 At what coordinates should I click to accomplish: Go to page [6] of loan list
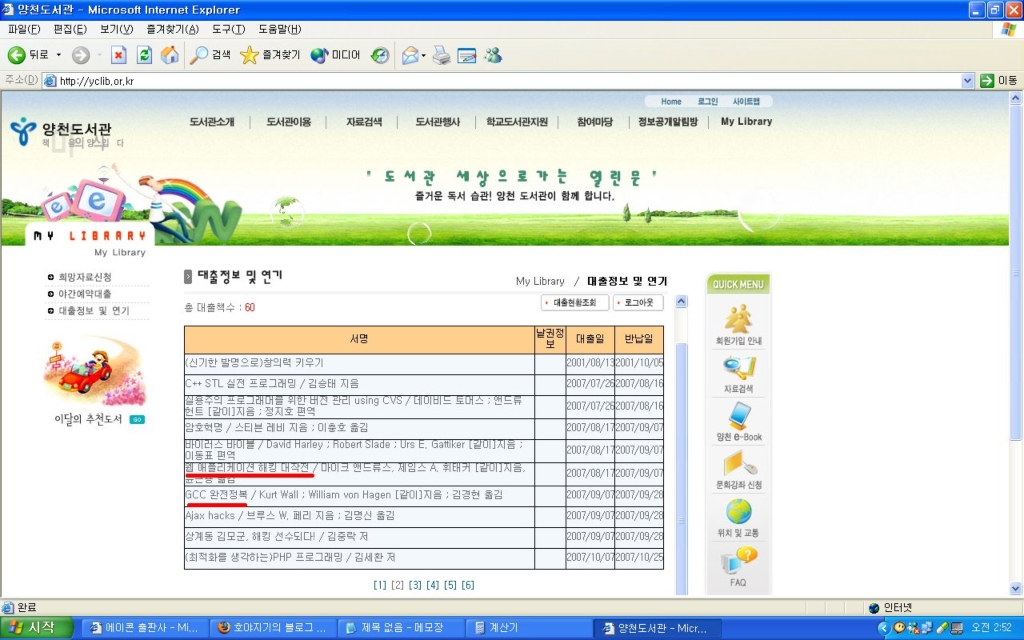468,585
